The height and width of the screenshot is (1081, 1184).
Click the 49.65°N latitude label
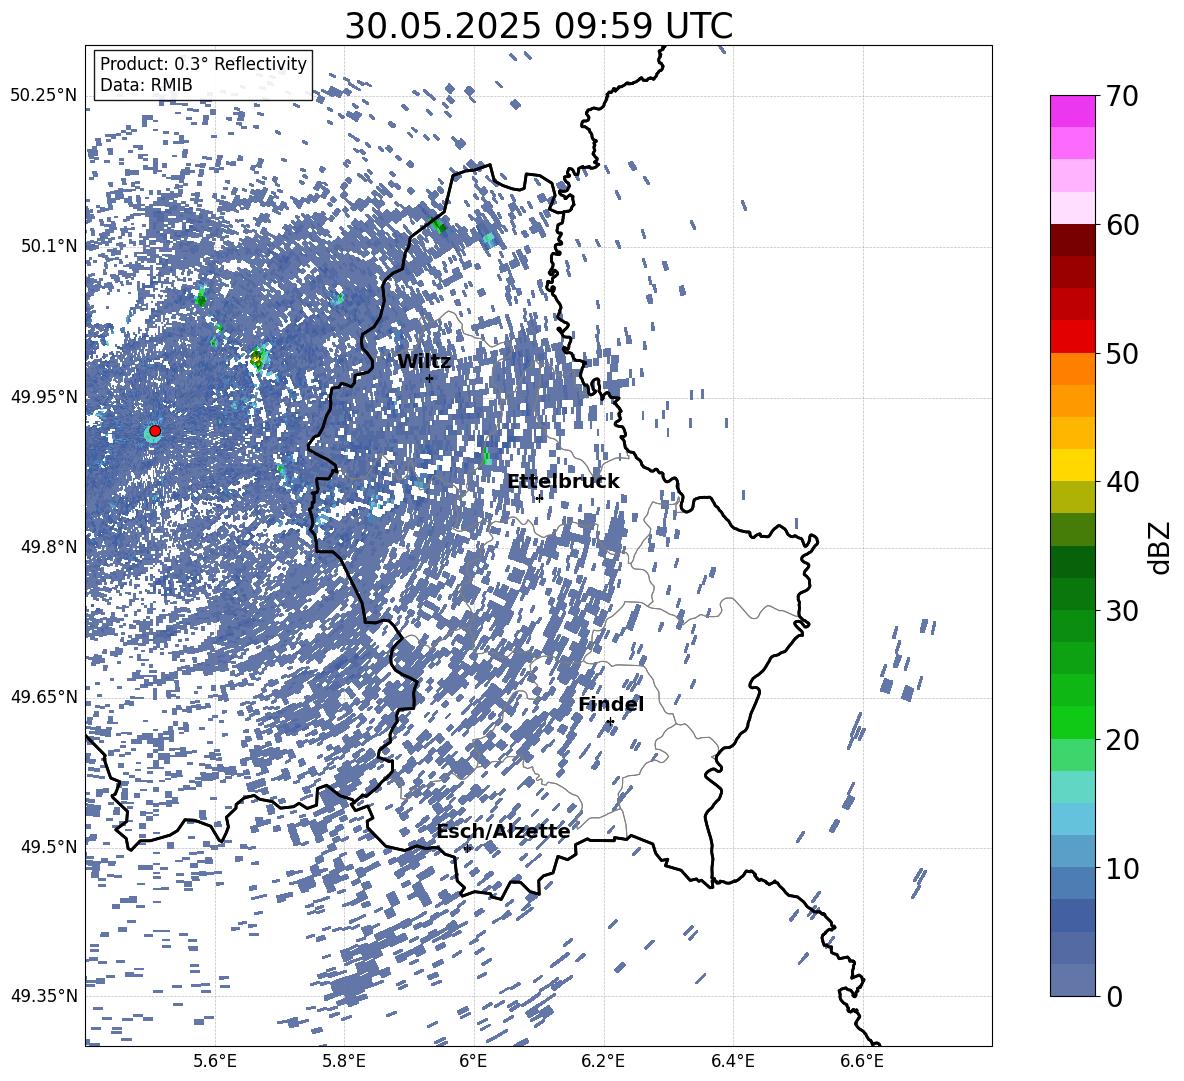pos(44,696)
